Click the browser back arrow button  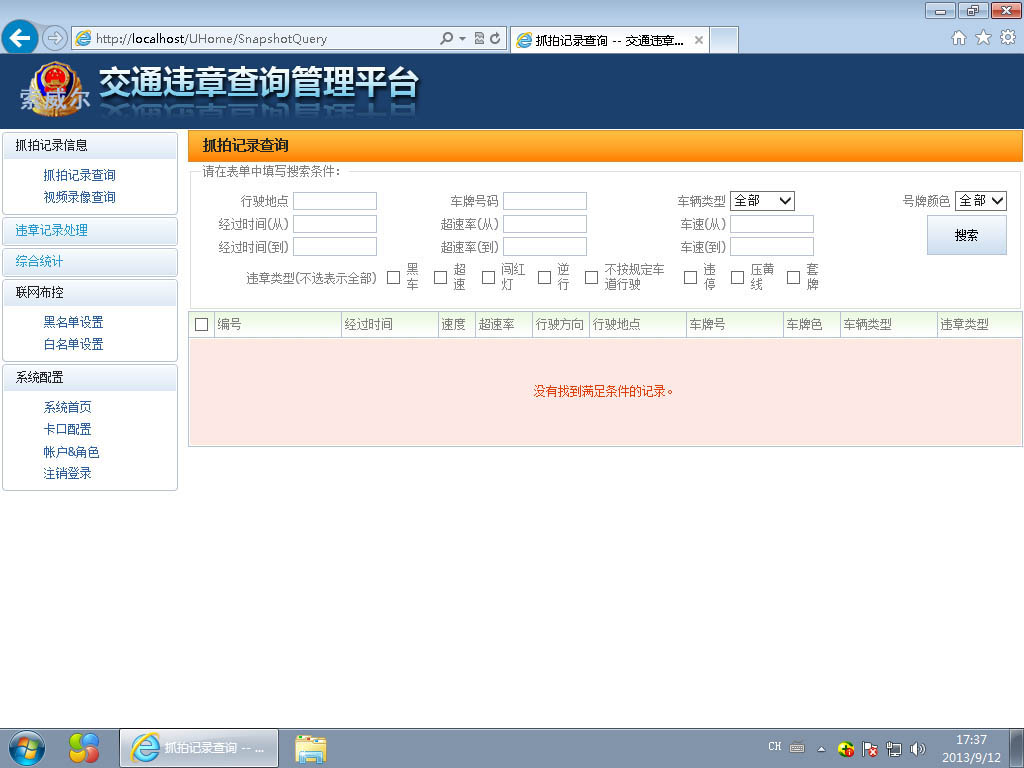[21, 39]
